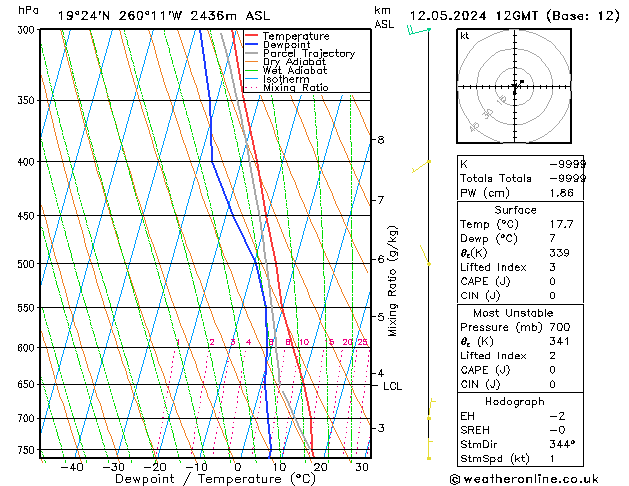Click the Wet Adiabat legend label
This screenshot has height=486, width=629.
pos(295,70)
